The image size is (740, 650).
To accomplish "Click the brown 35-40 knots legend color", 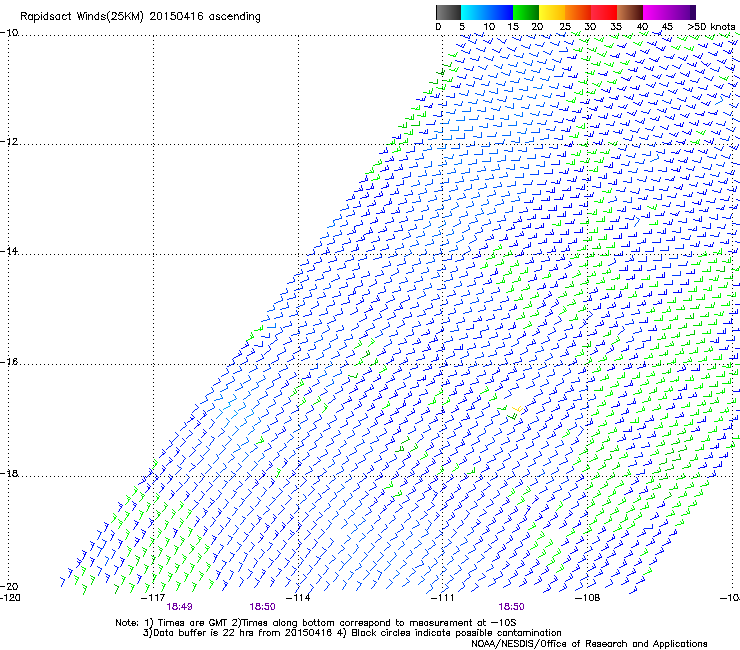I will [x=630, y=12].
